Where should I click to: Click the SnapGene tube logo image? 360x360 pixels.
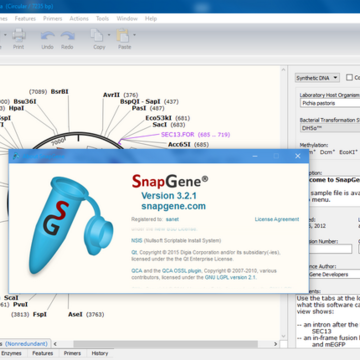[70, 226]
